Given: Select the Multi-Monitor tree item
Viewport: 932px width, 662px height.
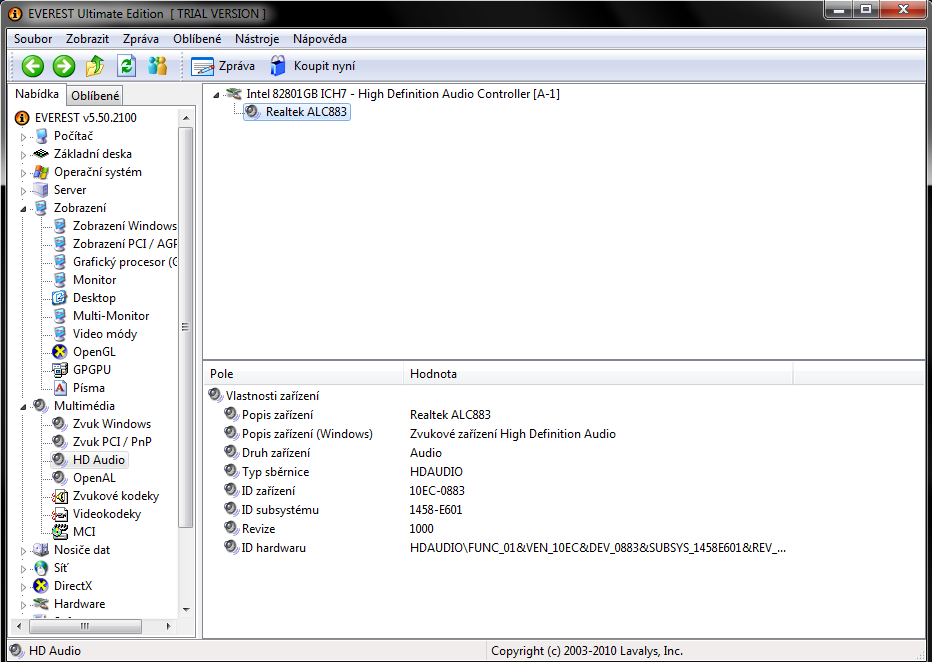Looking at the screenshot, I should tap(111, 316).
